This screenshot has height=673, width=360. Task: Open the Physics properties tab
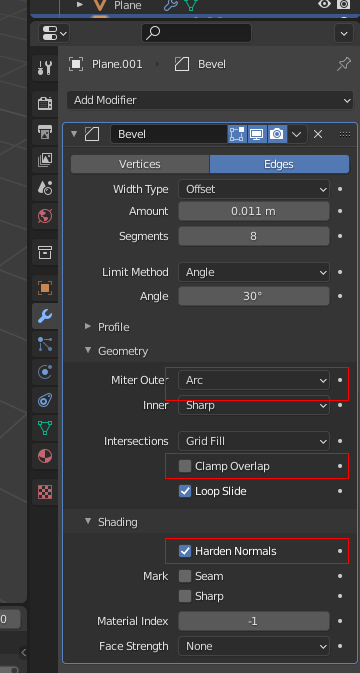tap(45, 372)
